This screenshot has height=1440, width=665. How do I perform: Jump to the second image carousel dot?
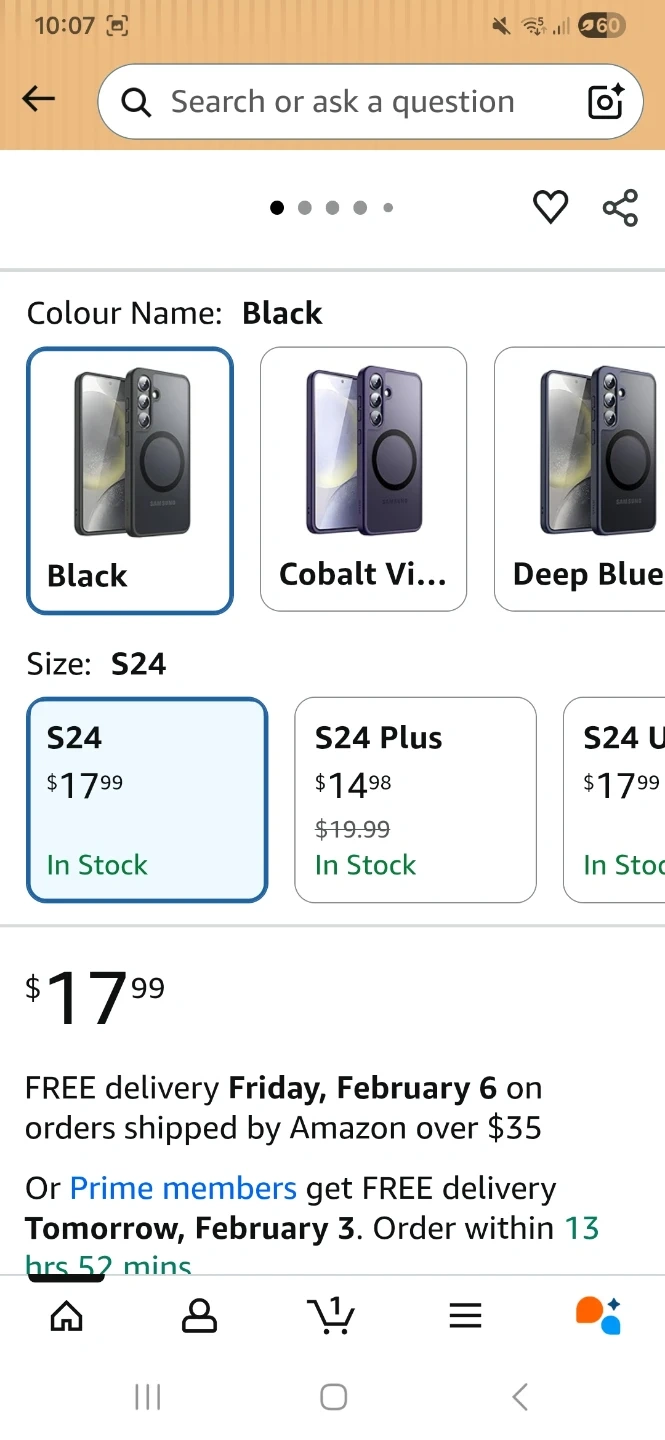pyautogui.click(x=305, y=208)
